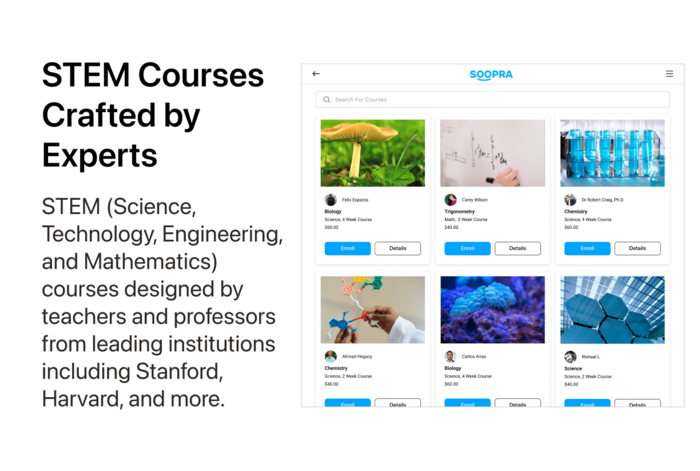
Task: View Details of the Trigonometry course
Action: (517, 248)
